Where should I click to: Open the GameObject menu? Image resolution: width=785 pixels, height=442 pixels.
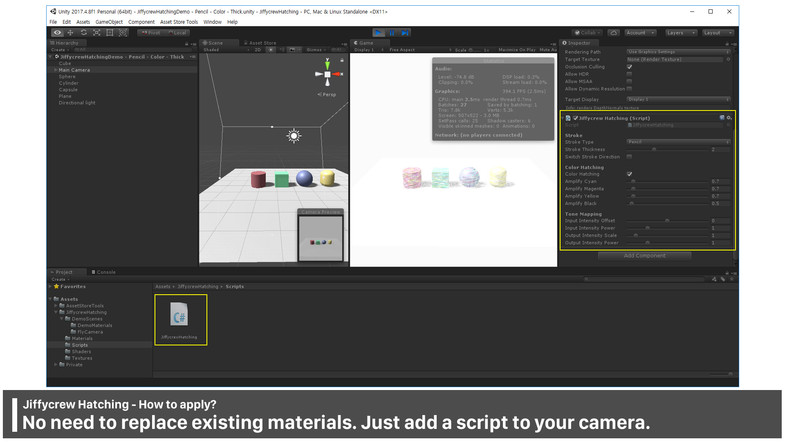tap(109, 22)
